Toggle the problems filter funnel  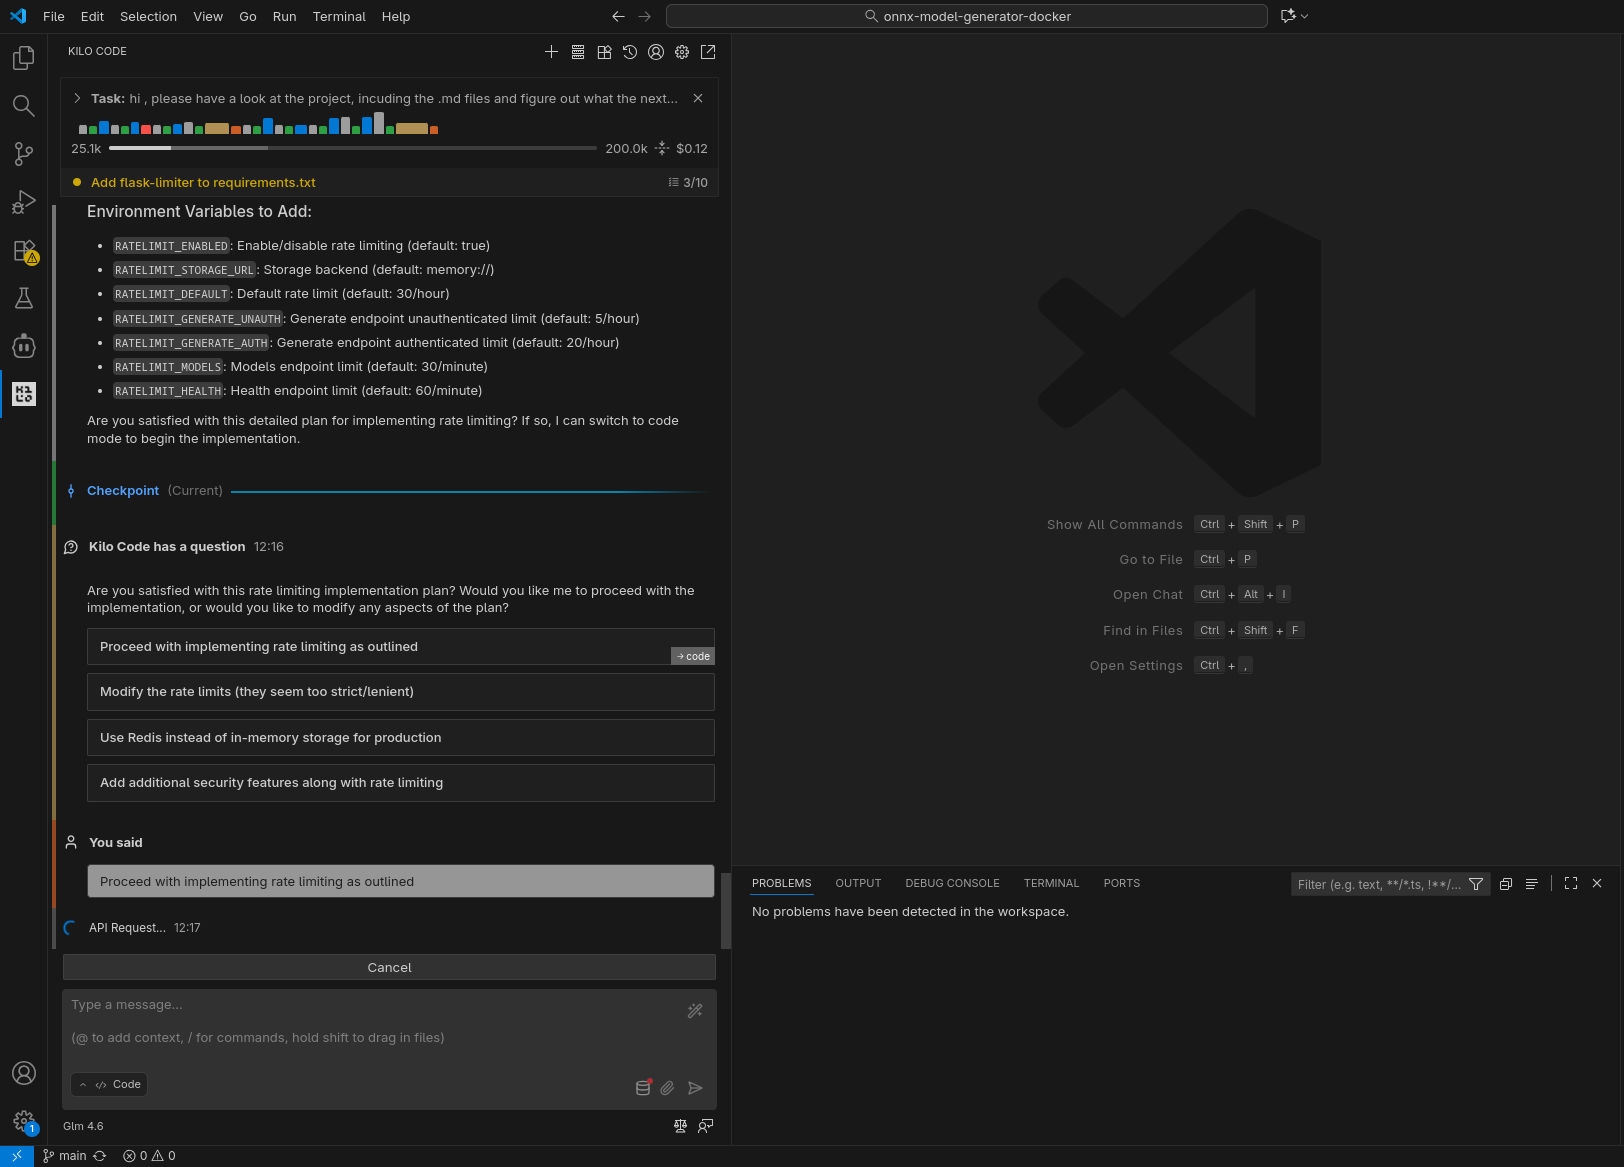(x=1476, y=884)
